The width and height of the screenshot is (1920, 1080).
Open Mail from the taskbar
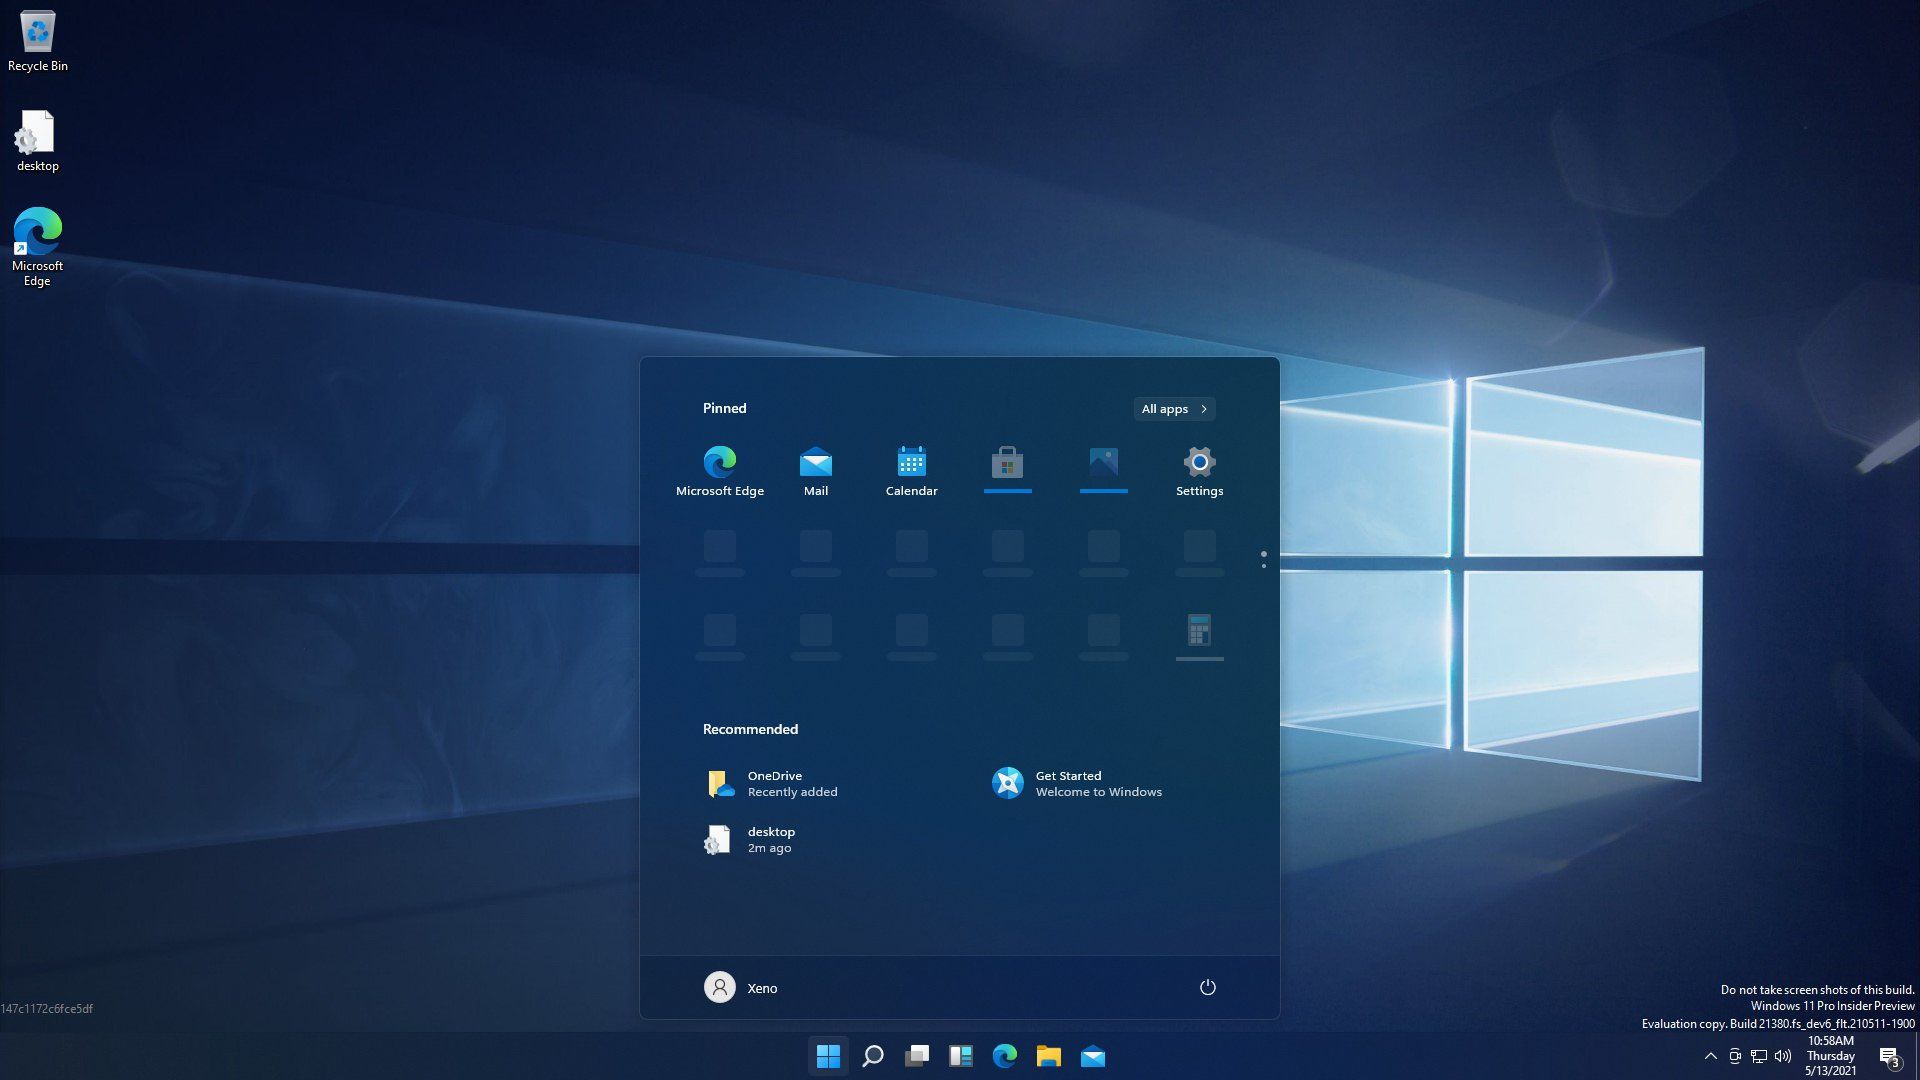pyautogui.click(x=1092, y=1056)
